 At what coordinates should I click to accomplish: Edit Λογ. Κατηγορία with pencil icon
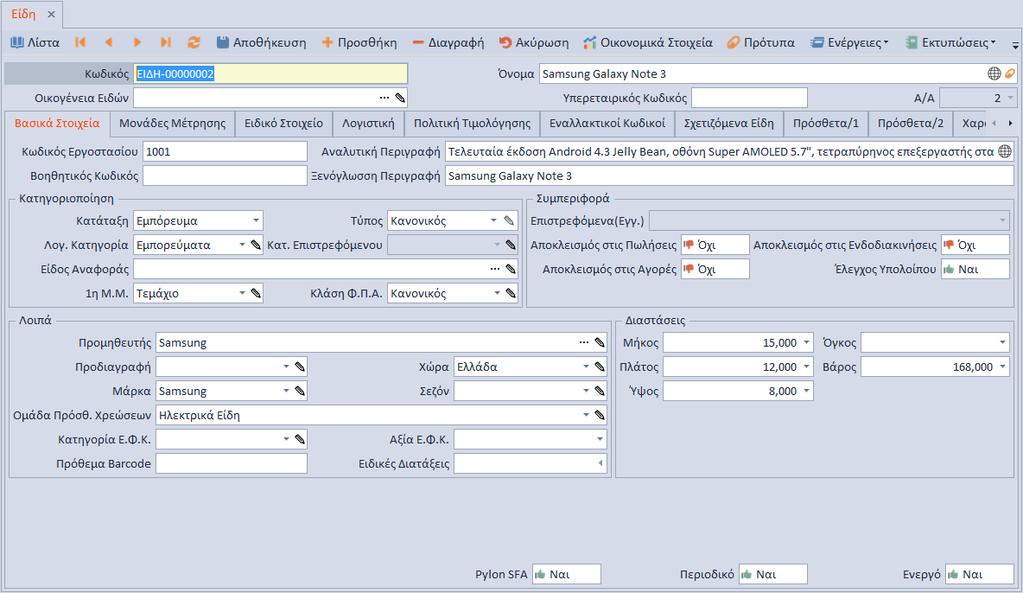click(256, 245)
